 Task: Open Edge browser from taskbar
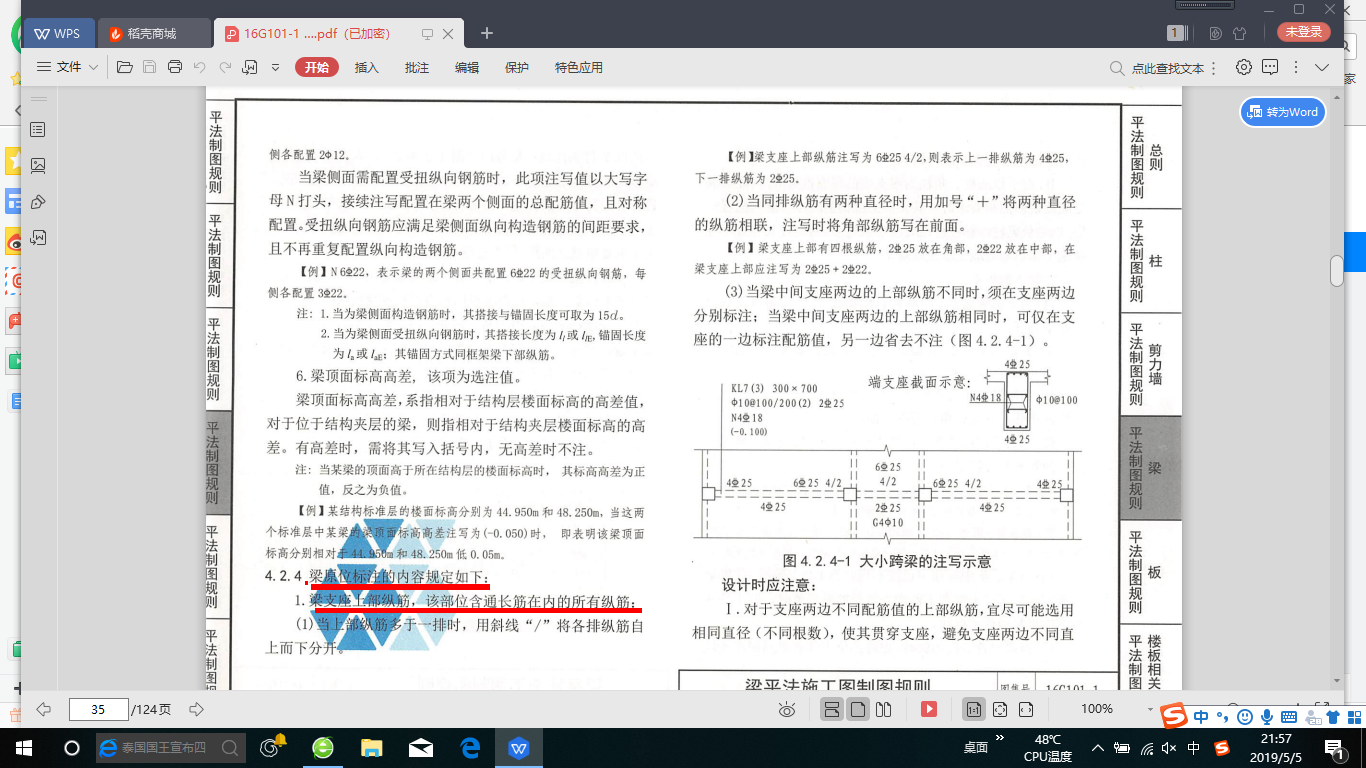click(x=470, y=747)
